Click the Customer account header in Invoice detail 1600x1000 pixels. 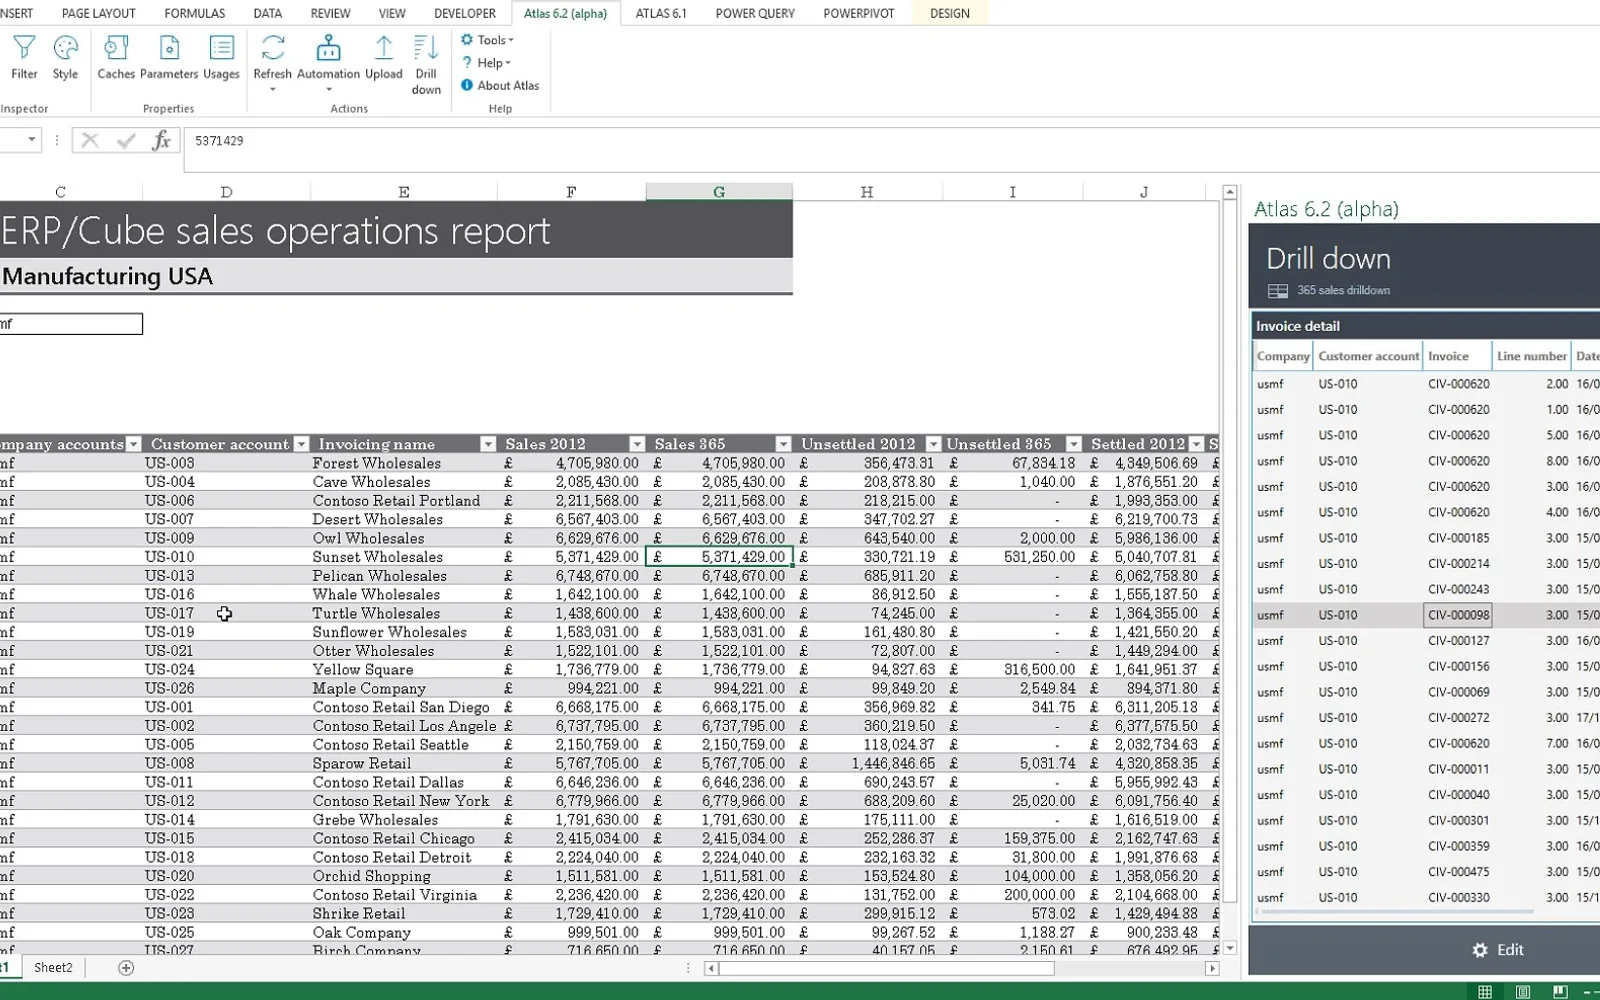point(1368,356)
